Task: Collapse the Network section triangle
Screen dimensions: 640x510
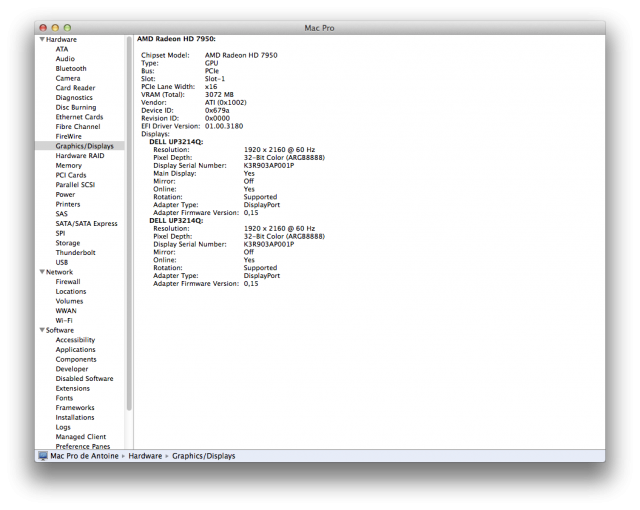Action: (42, 272)
